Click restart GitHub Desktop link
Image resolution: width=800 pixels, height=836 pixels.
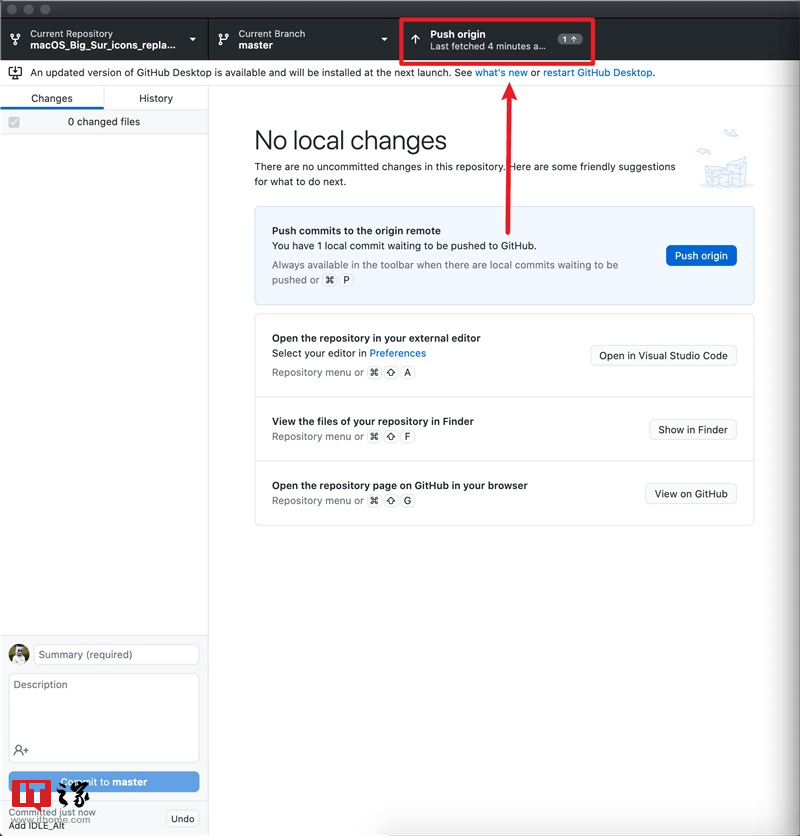click(597, 73)
